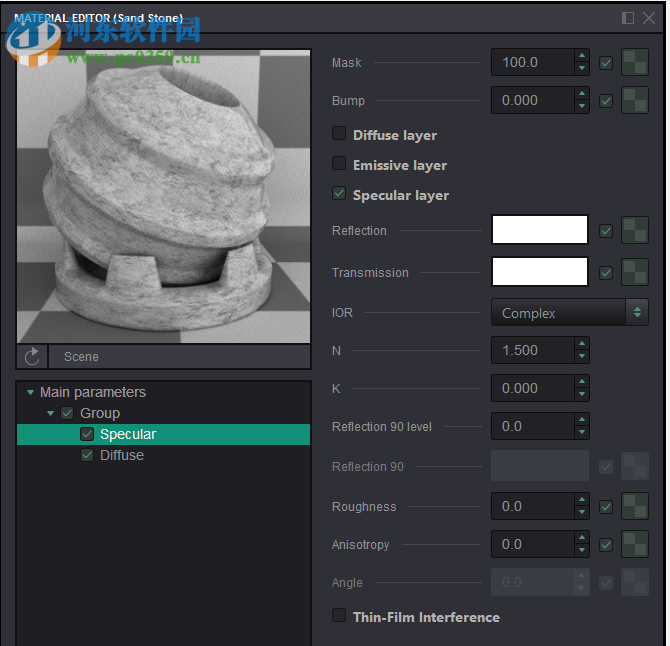Decrease the Anisotropy value with the down arrow
670x646 pixels.
pyautogui.click(x=582, y=550)
